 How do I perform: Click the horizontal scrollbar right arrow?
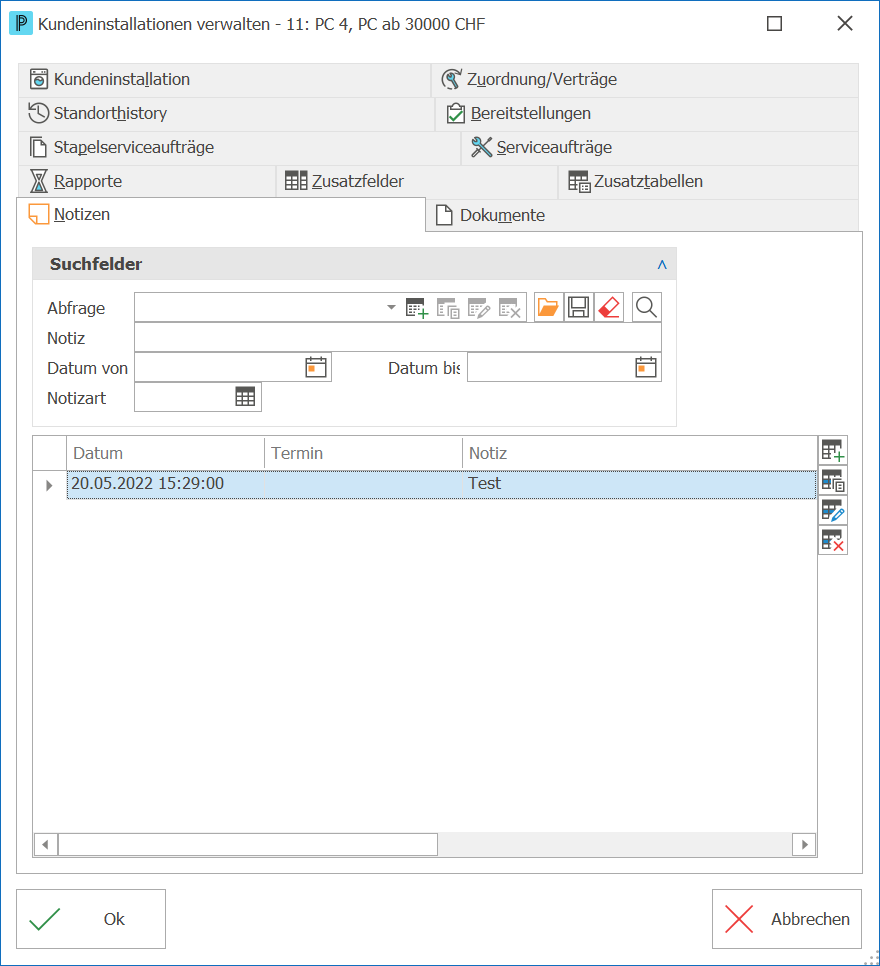[804, 844]
